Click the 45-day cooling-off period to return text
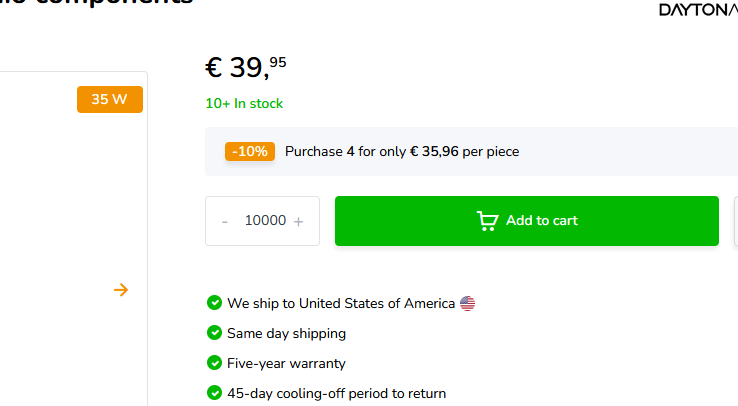Screen dimensions: 738x406 336,393
